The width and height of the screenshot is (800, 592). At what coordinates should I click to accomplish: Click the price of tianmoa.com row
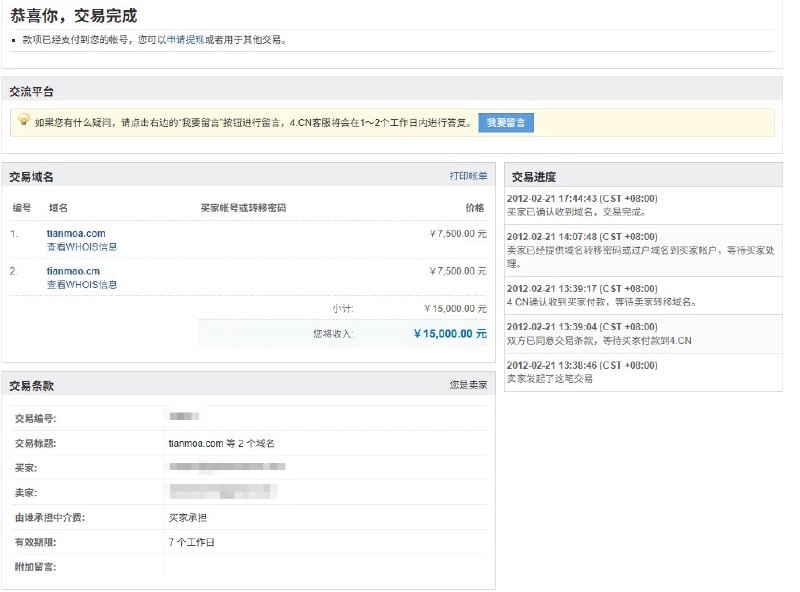[x=458, y=234]
